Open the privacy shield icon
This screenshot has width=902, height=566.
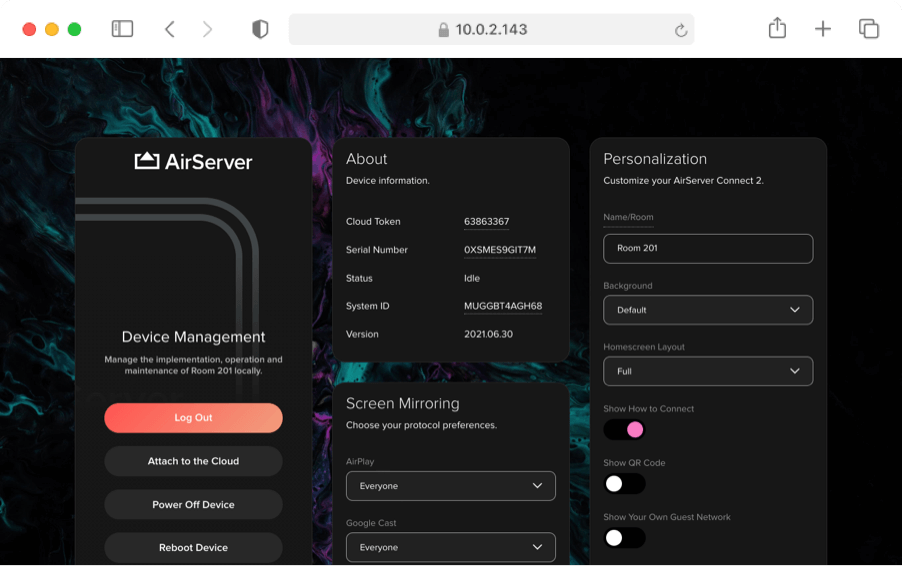click(260, 29)
